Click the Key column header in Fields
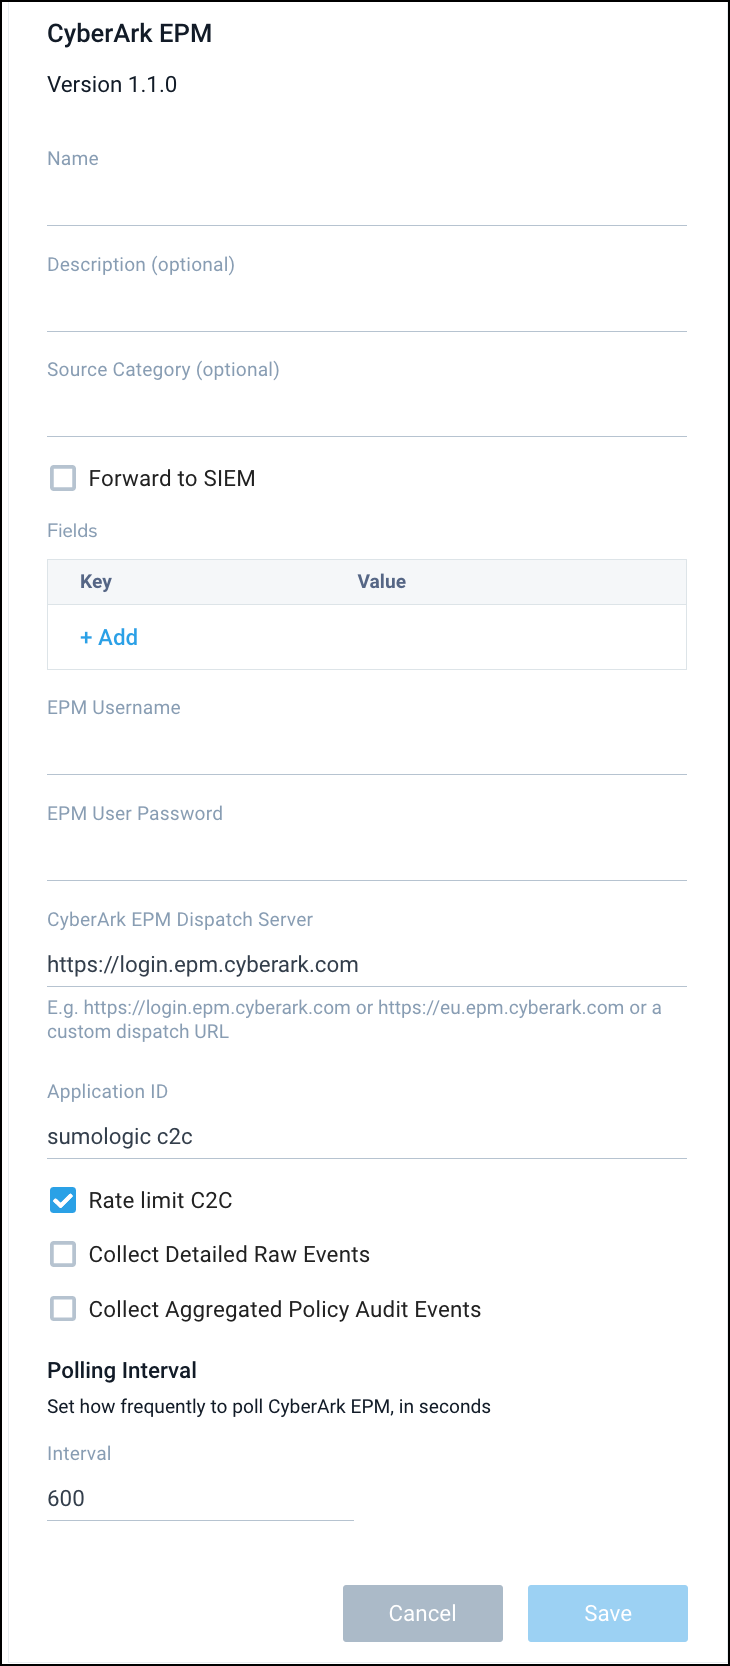The width and height of the screenshot is (730, 1666). tap(95, 581)
